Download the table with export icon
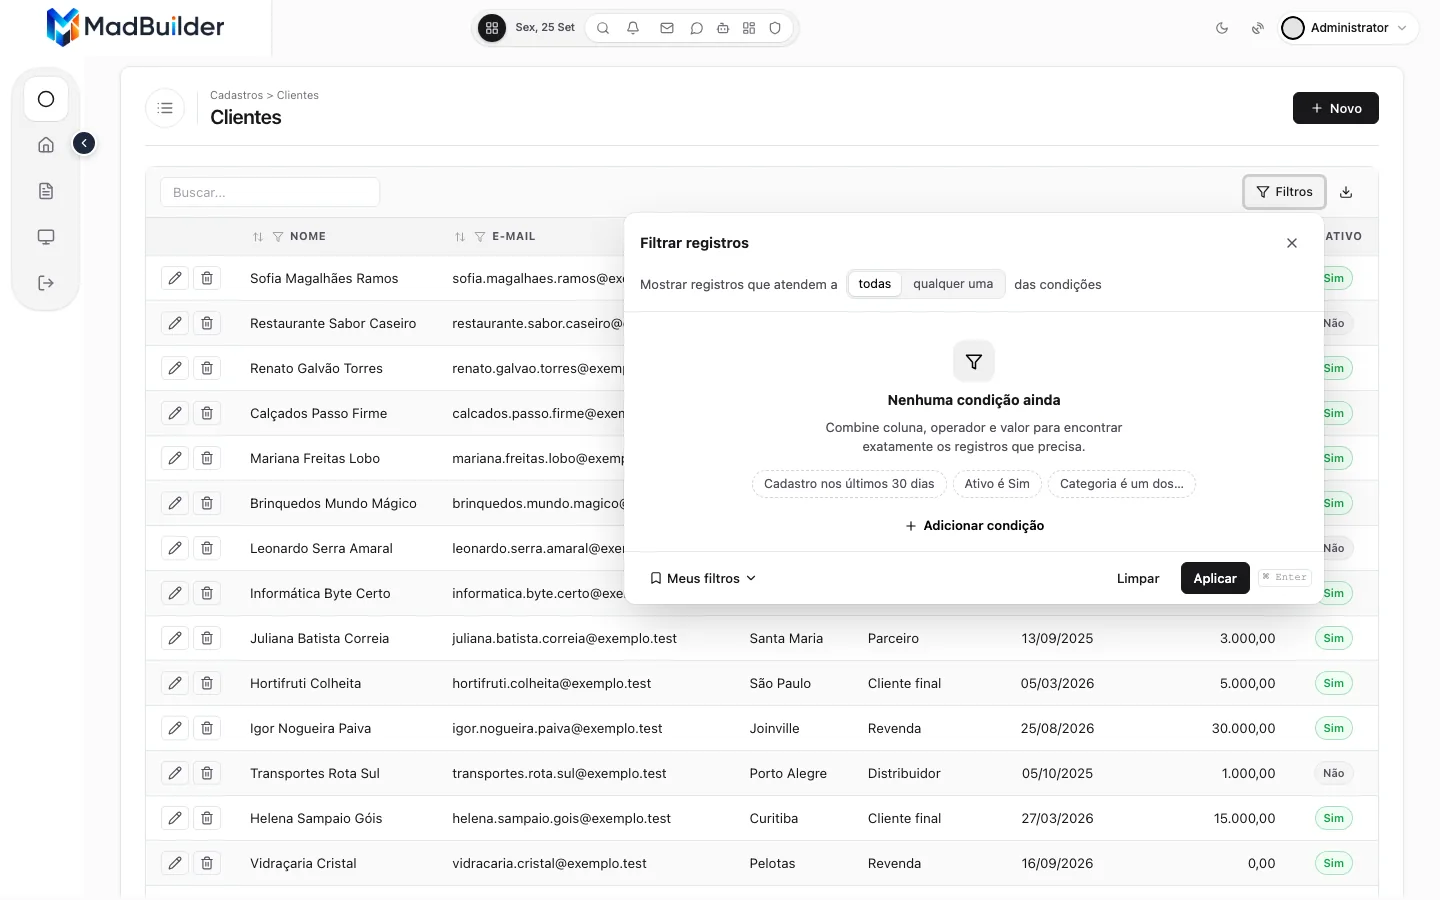The height and width of the screenshot is (900, 1440). (1346, 192)
